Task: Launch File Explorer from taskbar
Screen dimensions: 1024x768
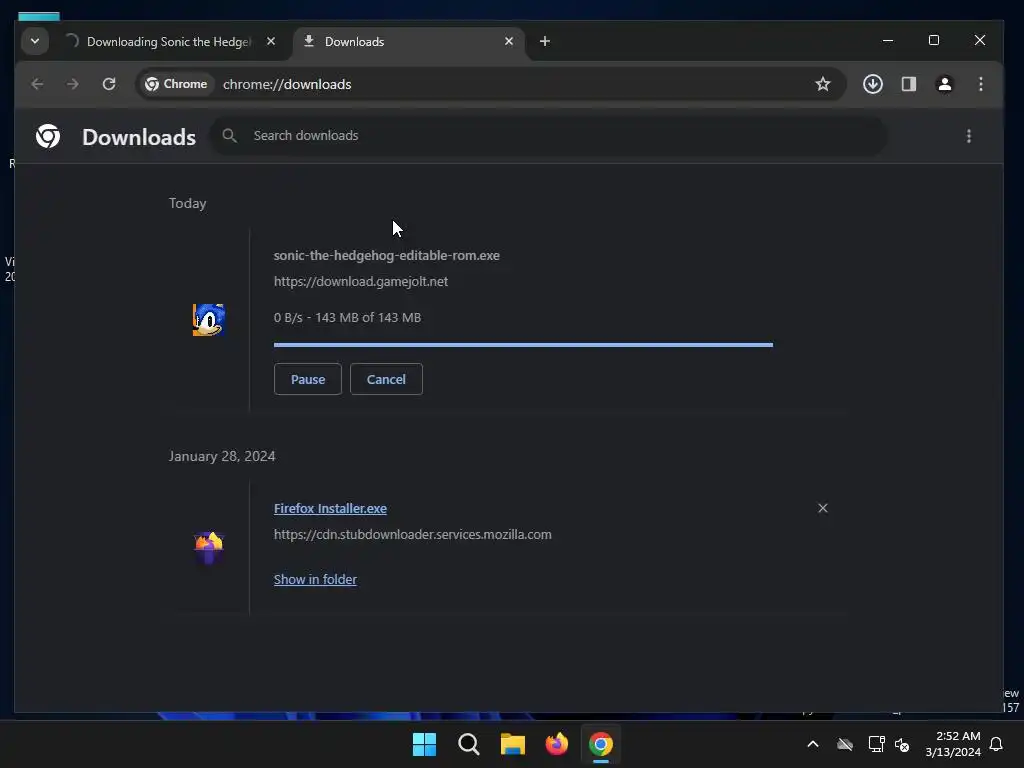Action: (x=513, y=744)
